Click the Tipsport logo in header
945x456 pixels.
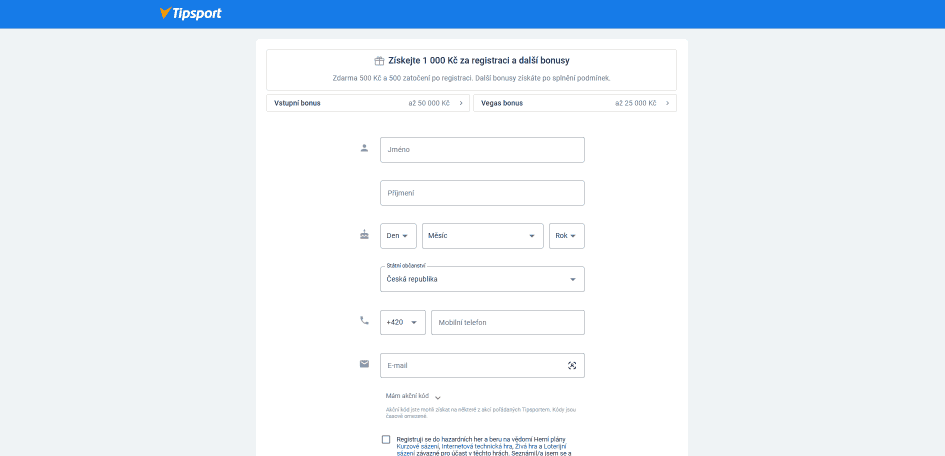click(190, 13)
